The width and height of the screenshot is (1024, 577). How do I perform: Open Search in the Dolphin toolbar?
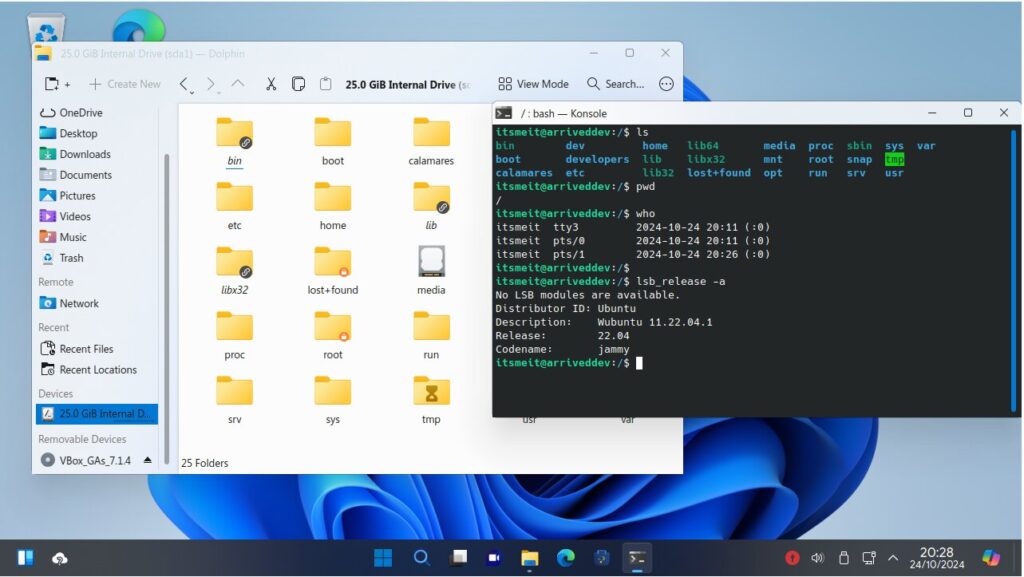tap(611, 84)
